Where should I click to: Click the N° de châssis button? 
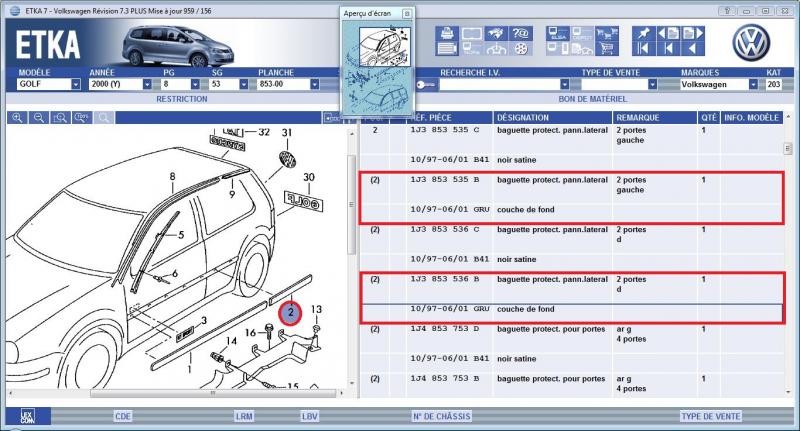[441, 416]
